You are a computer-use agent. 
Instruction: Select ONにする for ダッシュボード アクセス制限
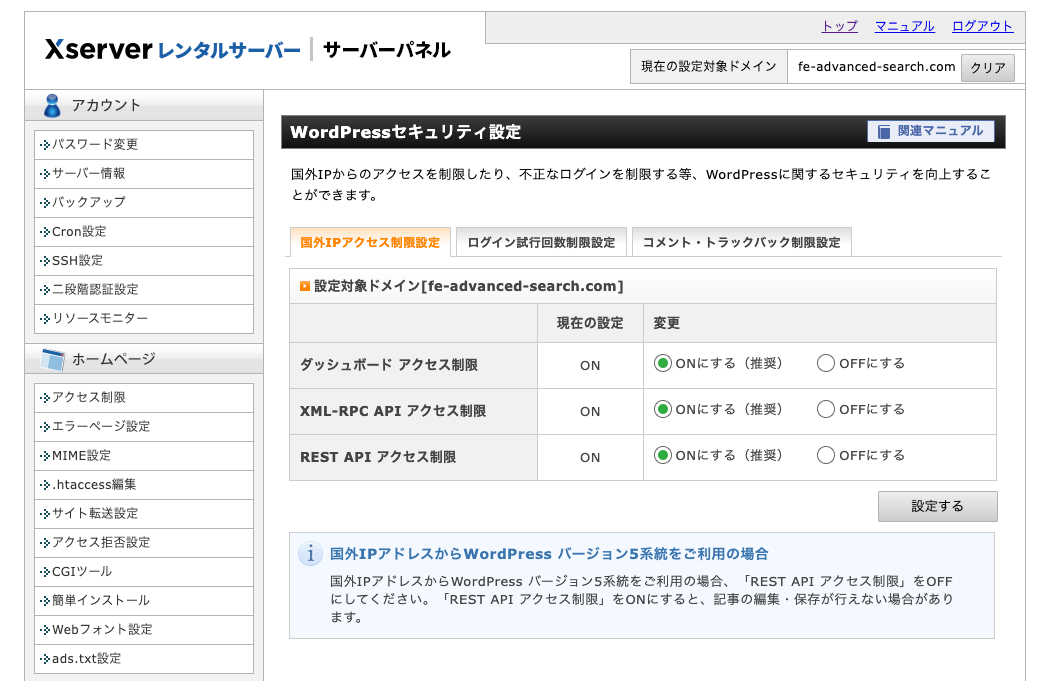(x=663, y=364)
